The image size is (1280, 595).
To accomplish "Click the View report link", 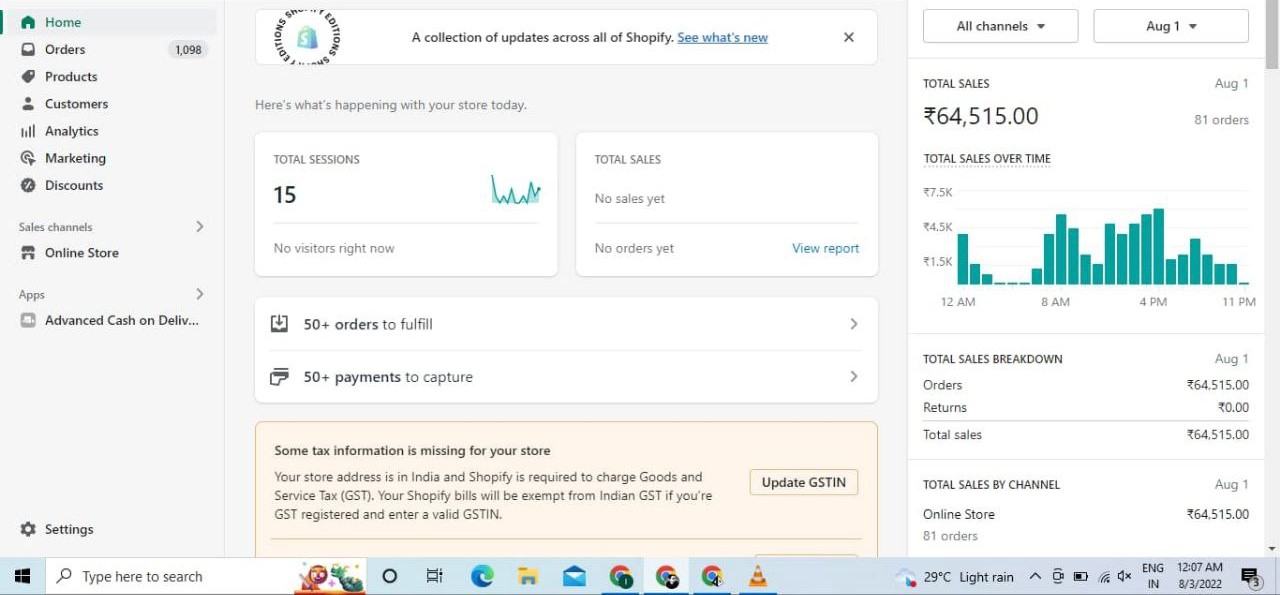I will 825,248.
